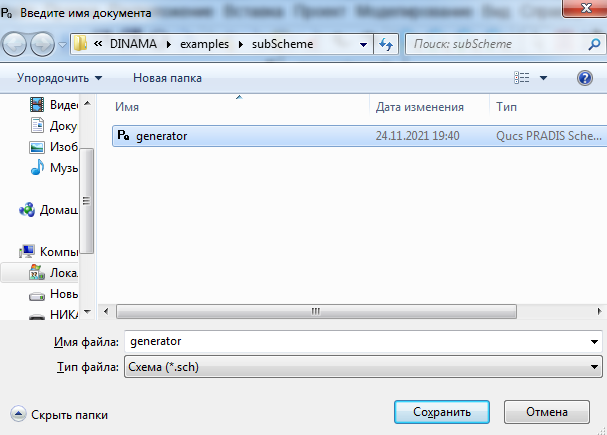Image resolution: width=607 pixels, height=435 pixels.
Task: Click the Музыка music library icon
Action: (x=38, y=168)
